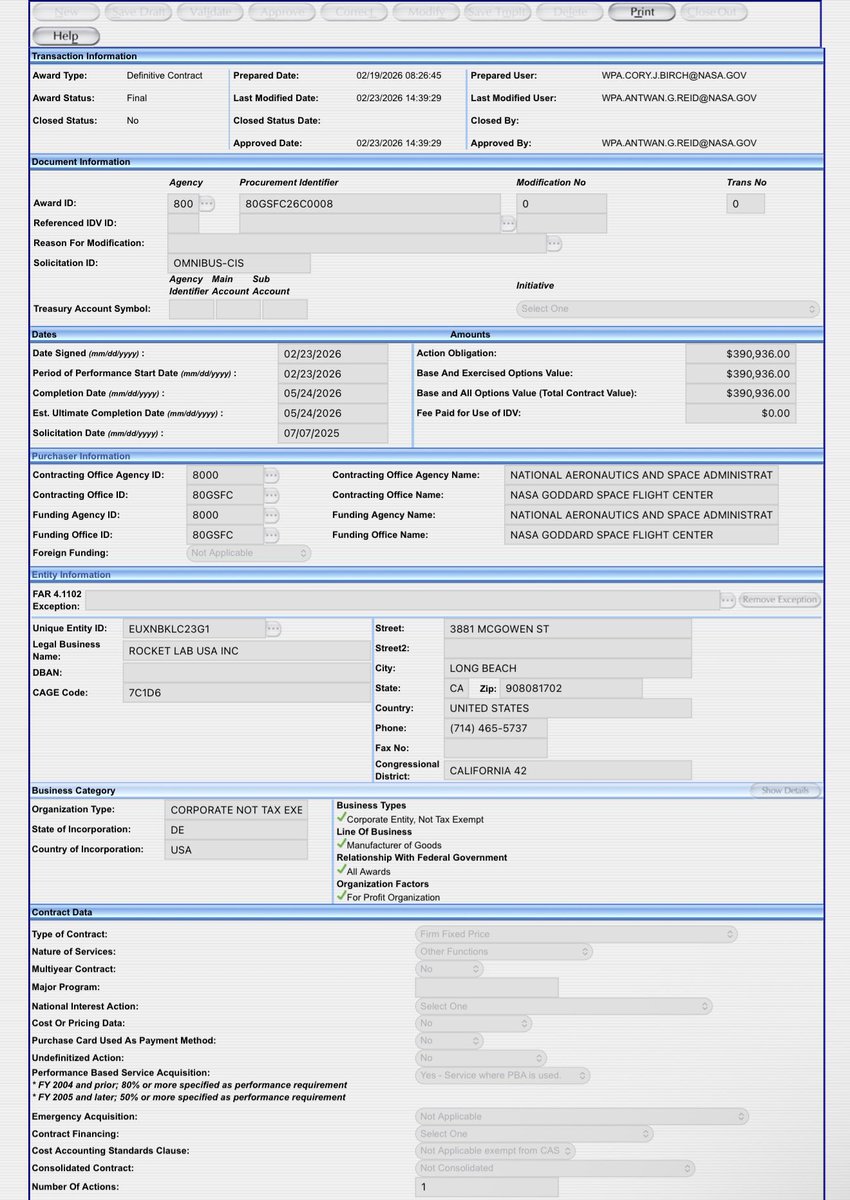Open the Contract Financing dropdown
The height and width of the screenshot is (1200, 850).
click(535, 1134)
